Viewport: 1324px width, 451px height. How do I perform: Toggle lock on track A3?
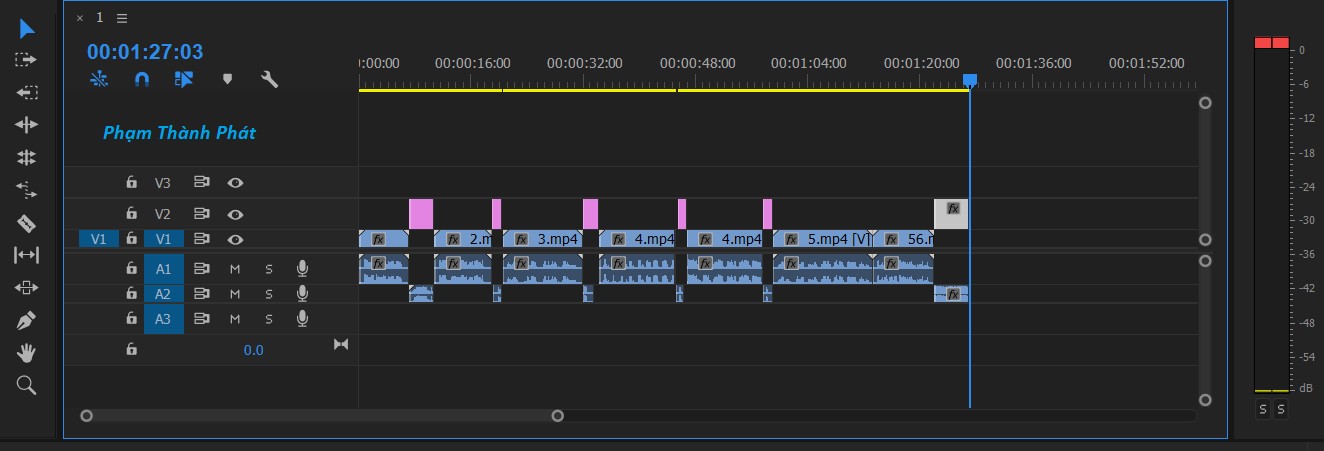(x=131, y=318)
